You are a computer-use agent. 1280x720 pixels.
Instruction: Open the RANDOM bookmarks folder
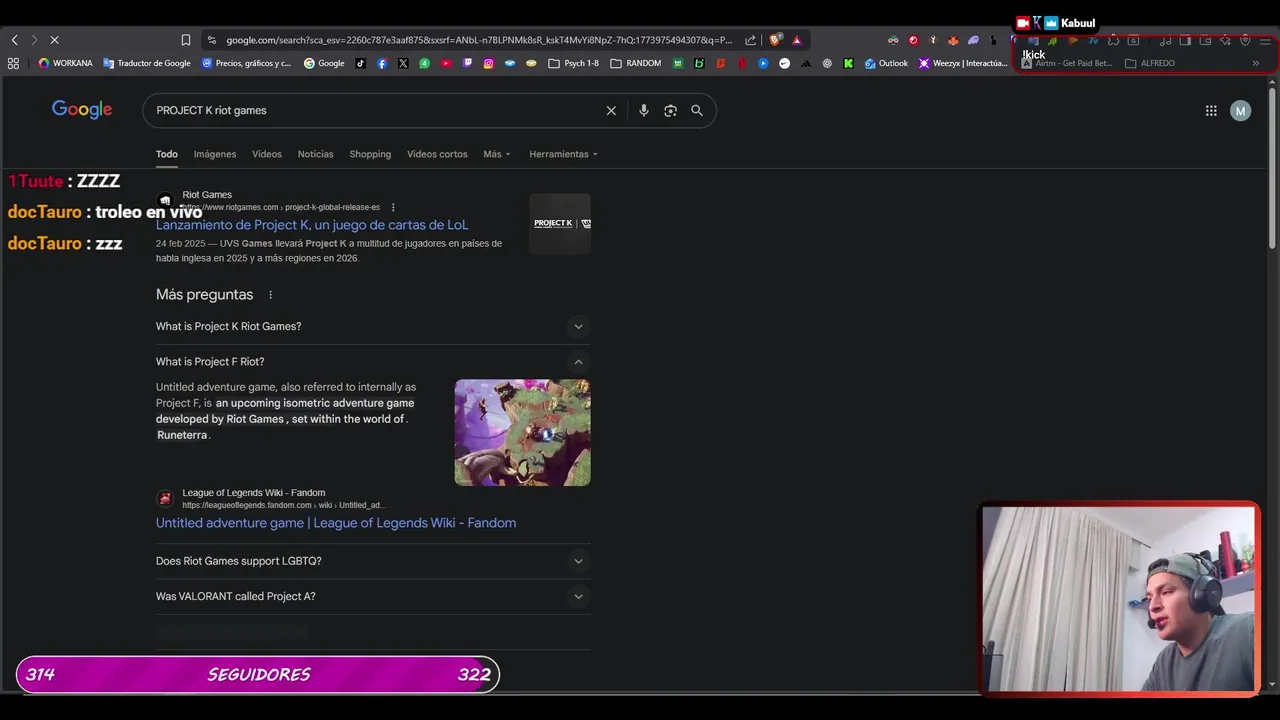(635, 63)
